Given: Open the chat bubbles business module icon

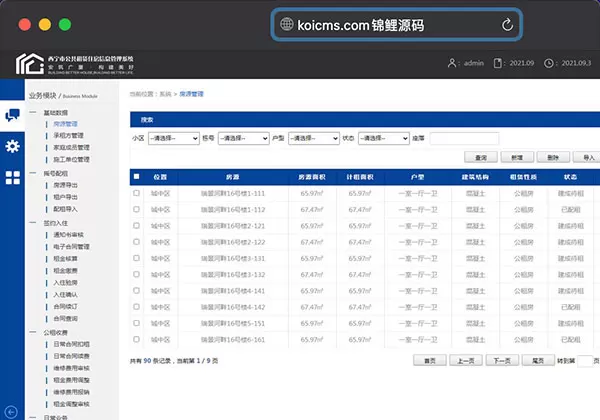Looking at the screenshot, I should tap(12, 115).
